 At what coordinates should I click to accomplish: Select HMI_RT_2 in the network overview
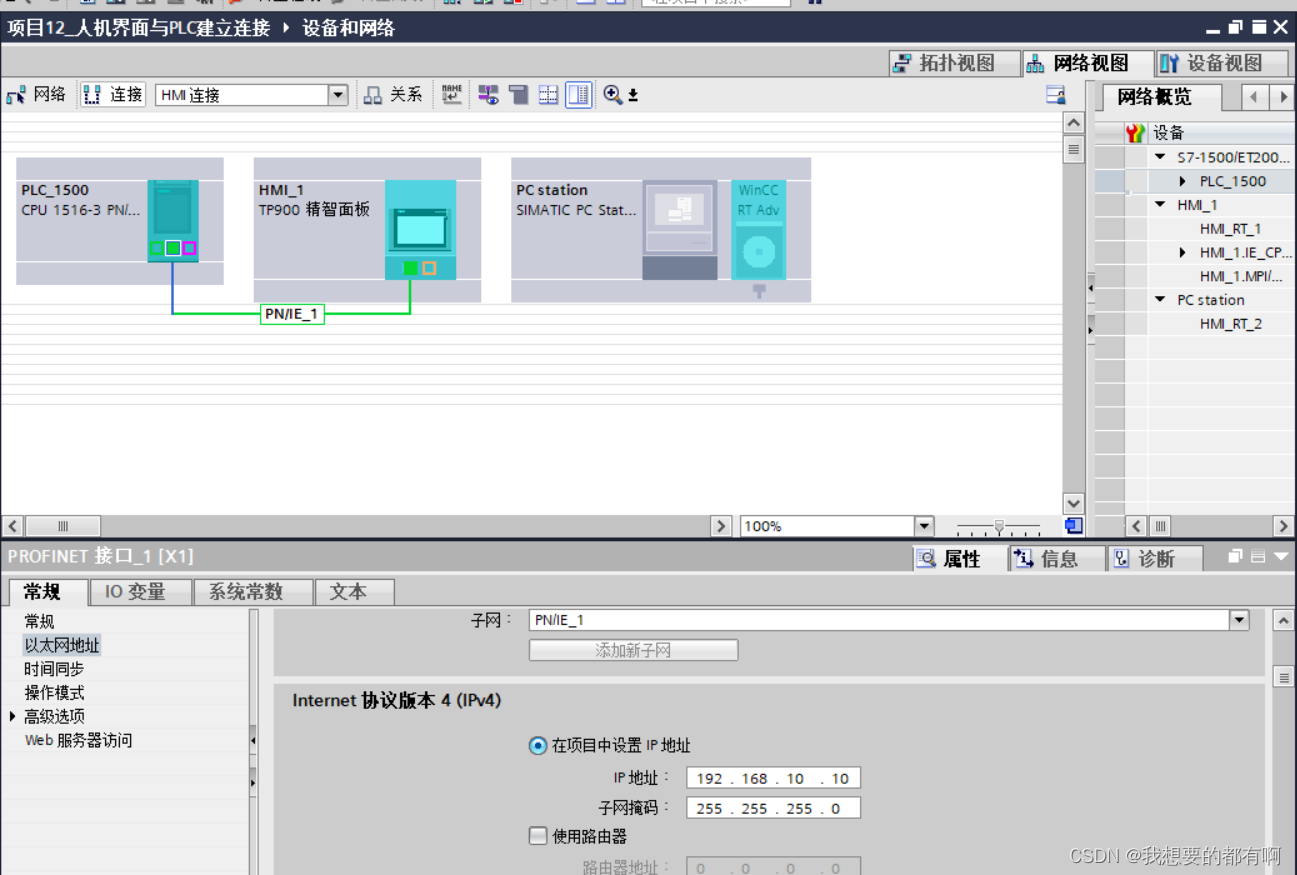(x=1230, y=324)
